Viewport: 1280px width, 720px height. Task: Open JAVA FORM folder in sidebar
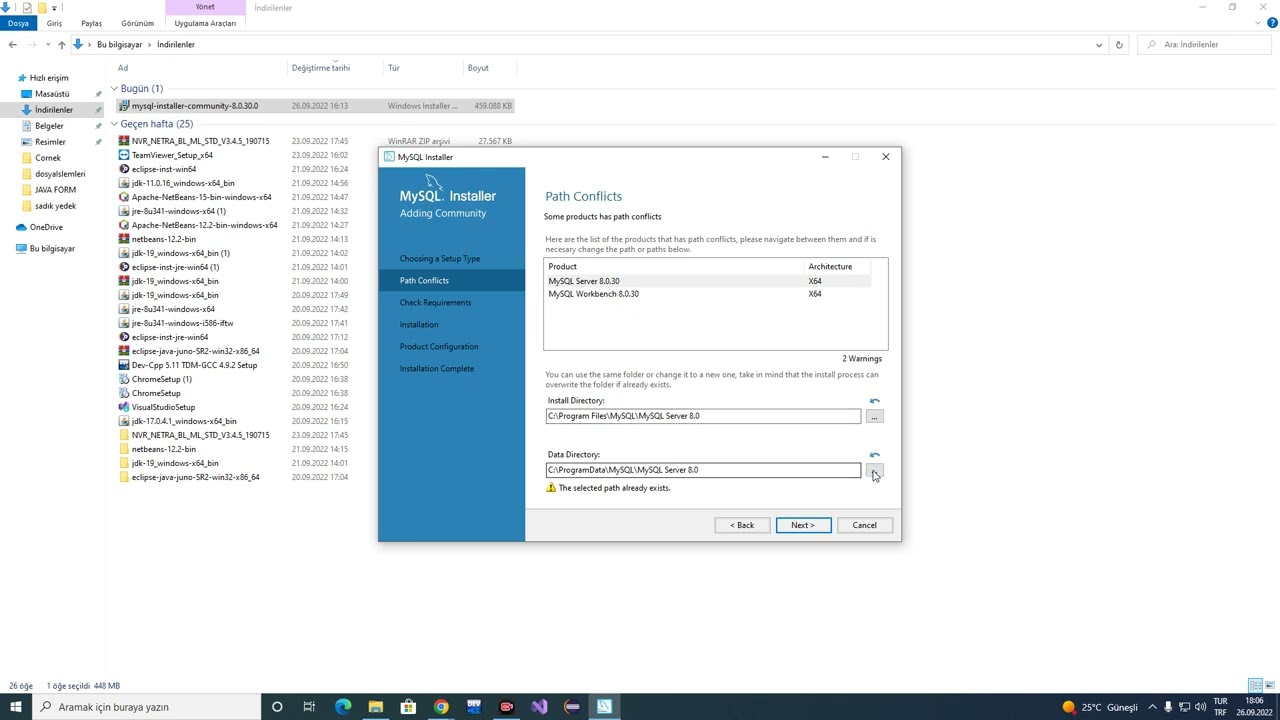(x=55, y=190)
